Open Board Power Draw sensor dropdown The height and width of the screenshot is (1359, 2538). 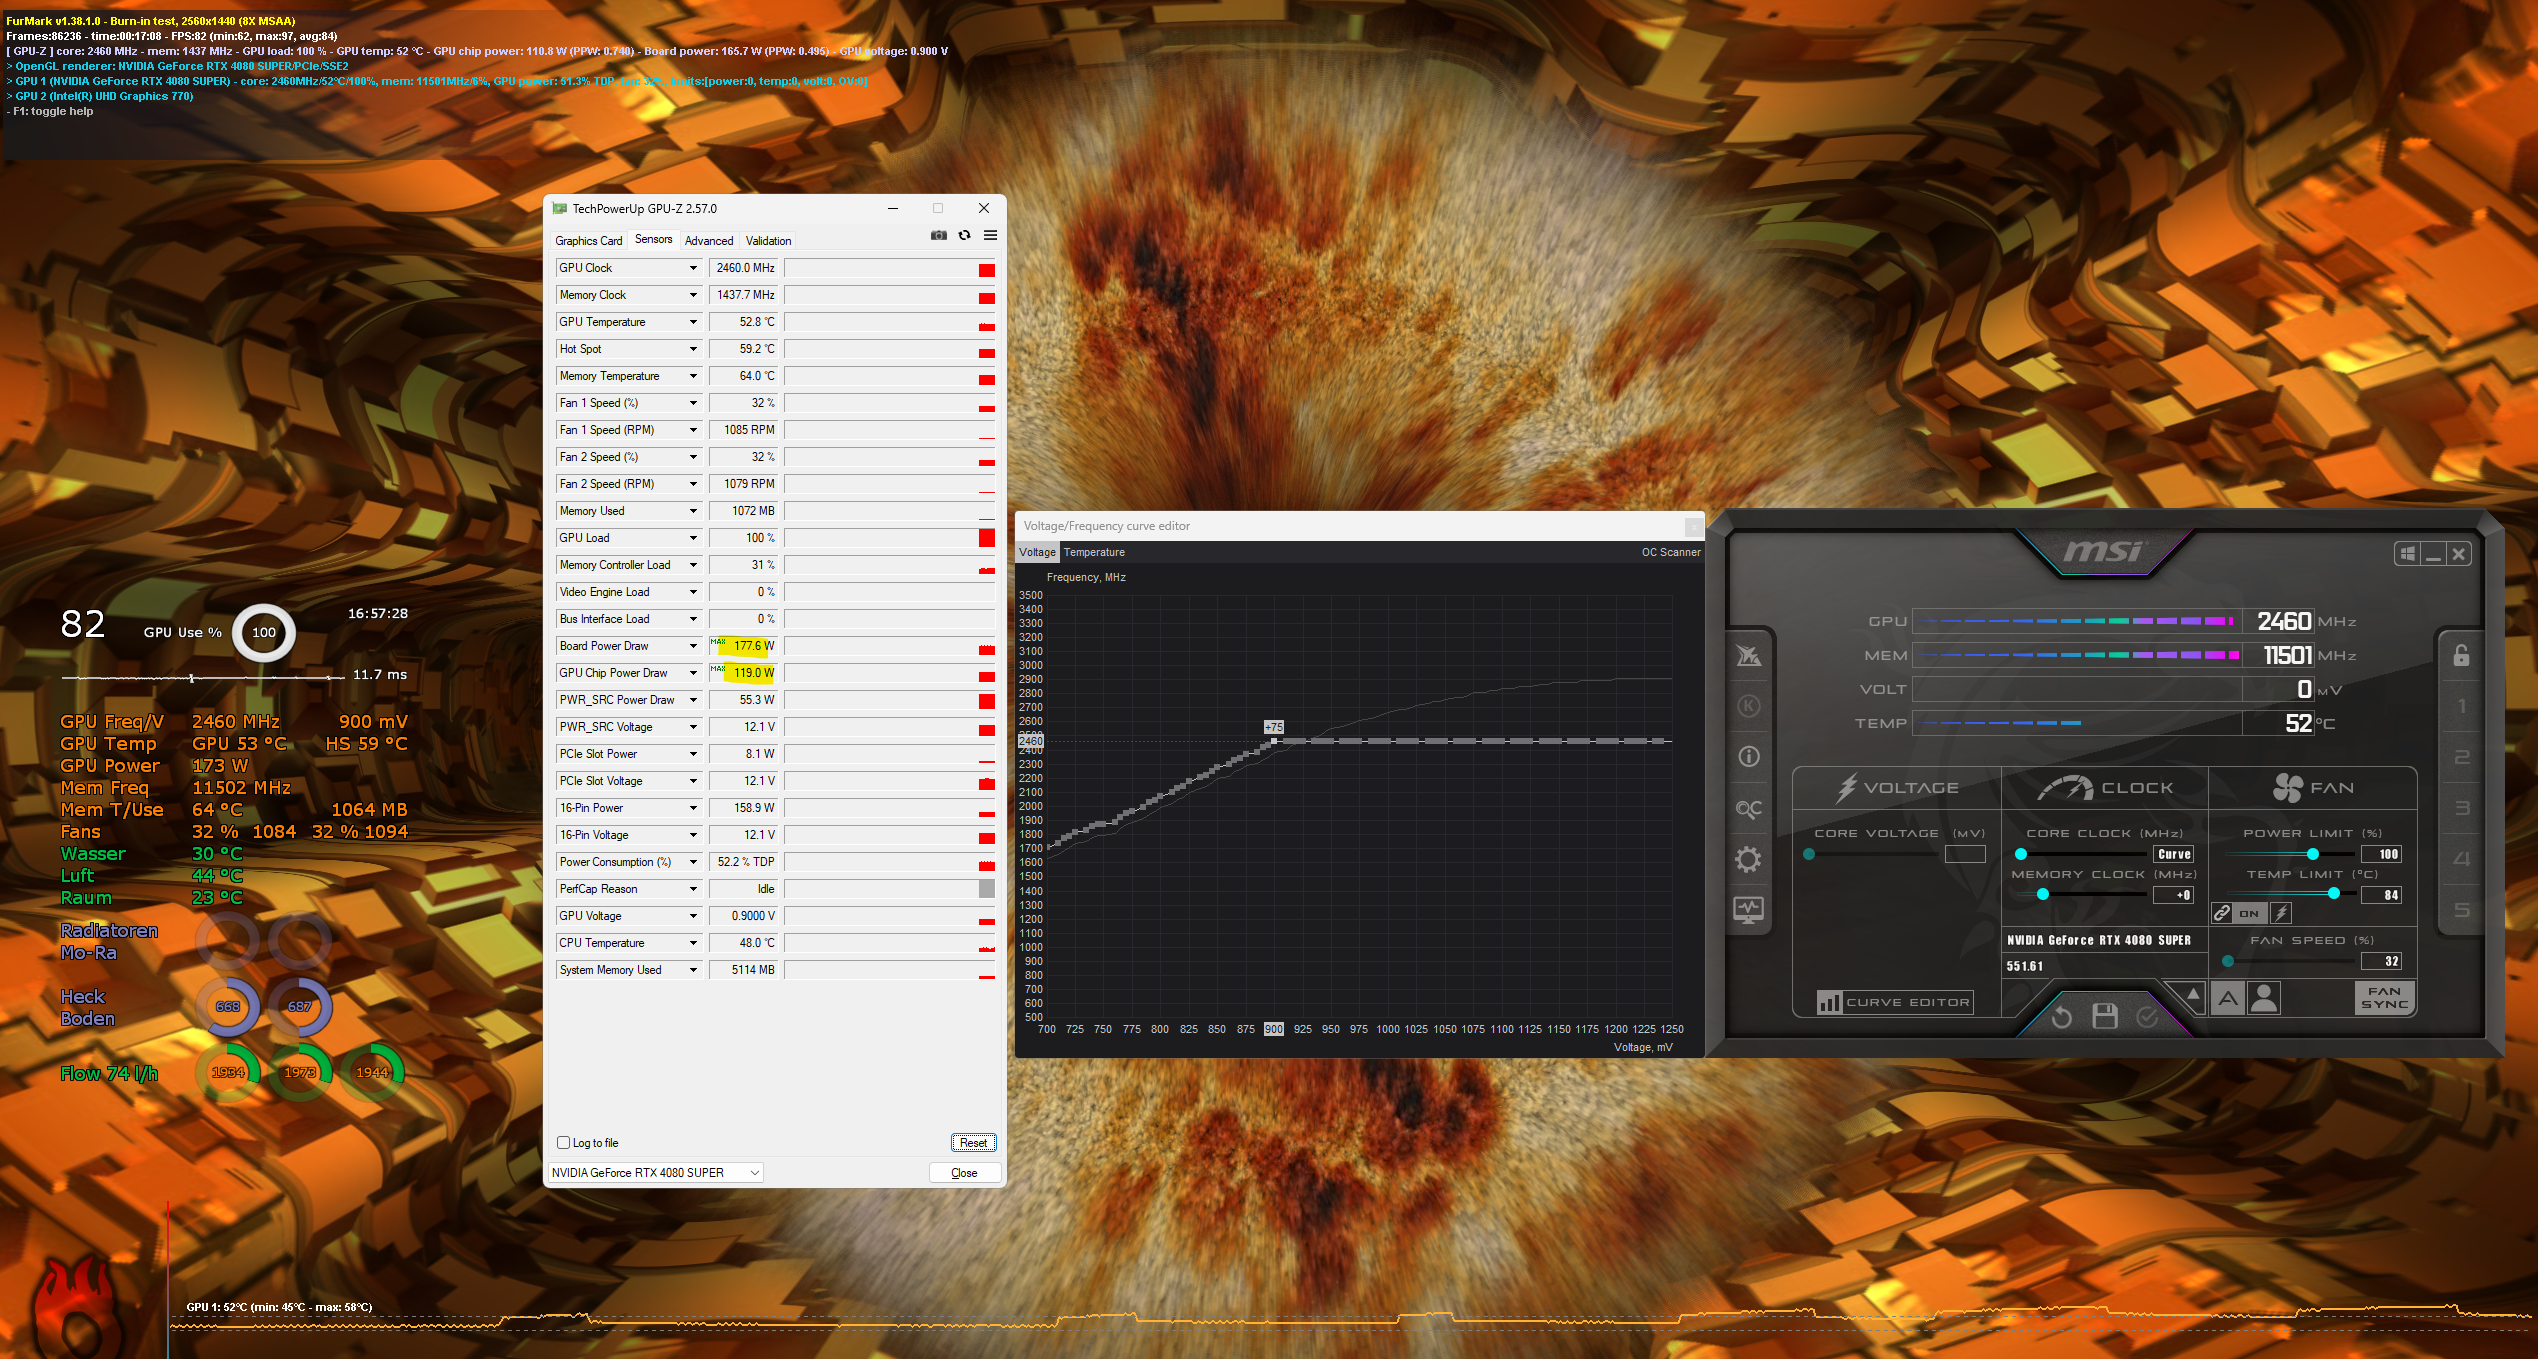point(692,646)
